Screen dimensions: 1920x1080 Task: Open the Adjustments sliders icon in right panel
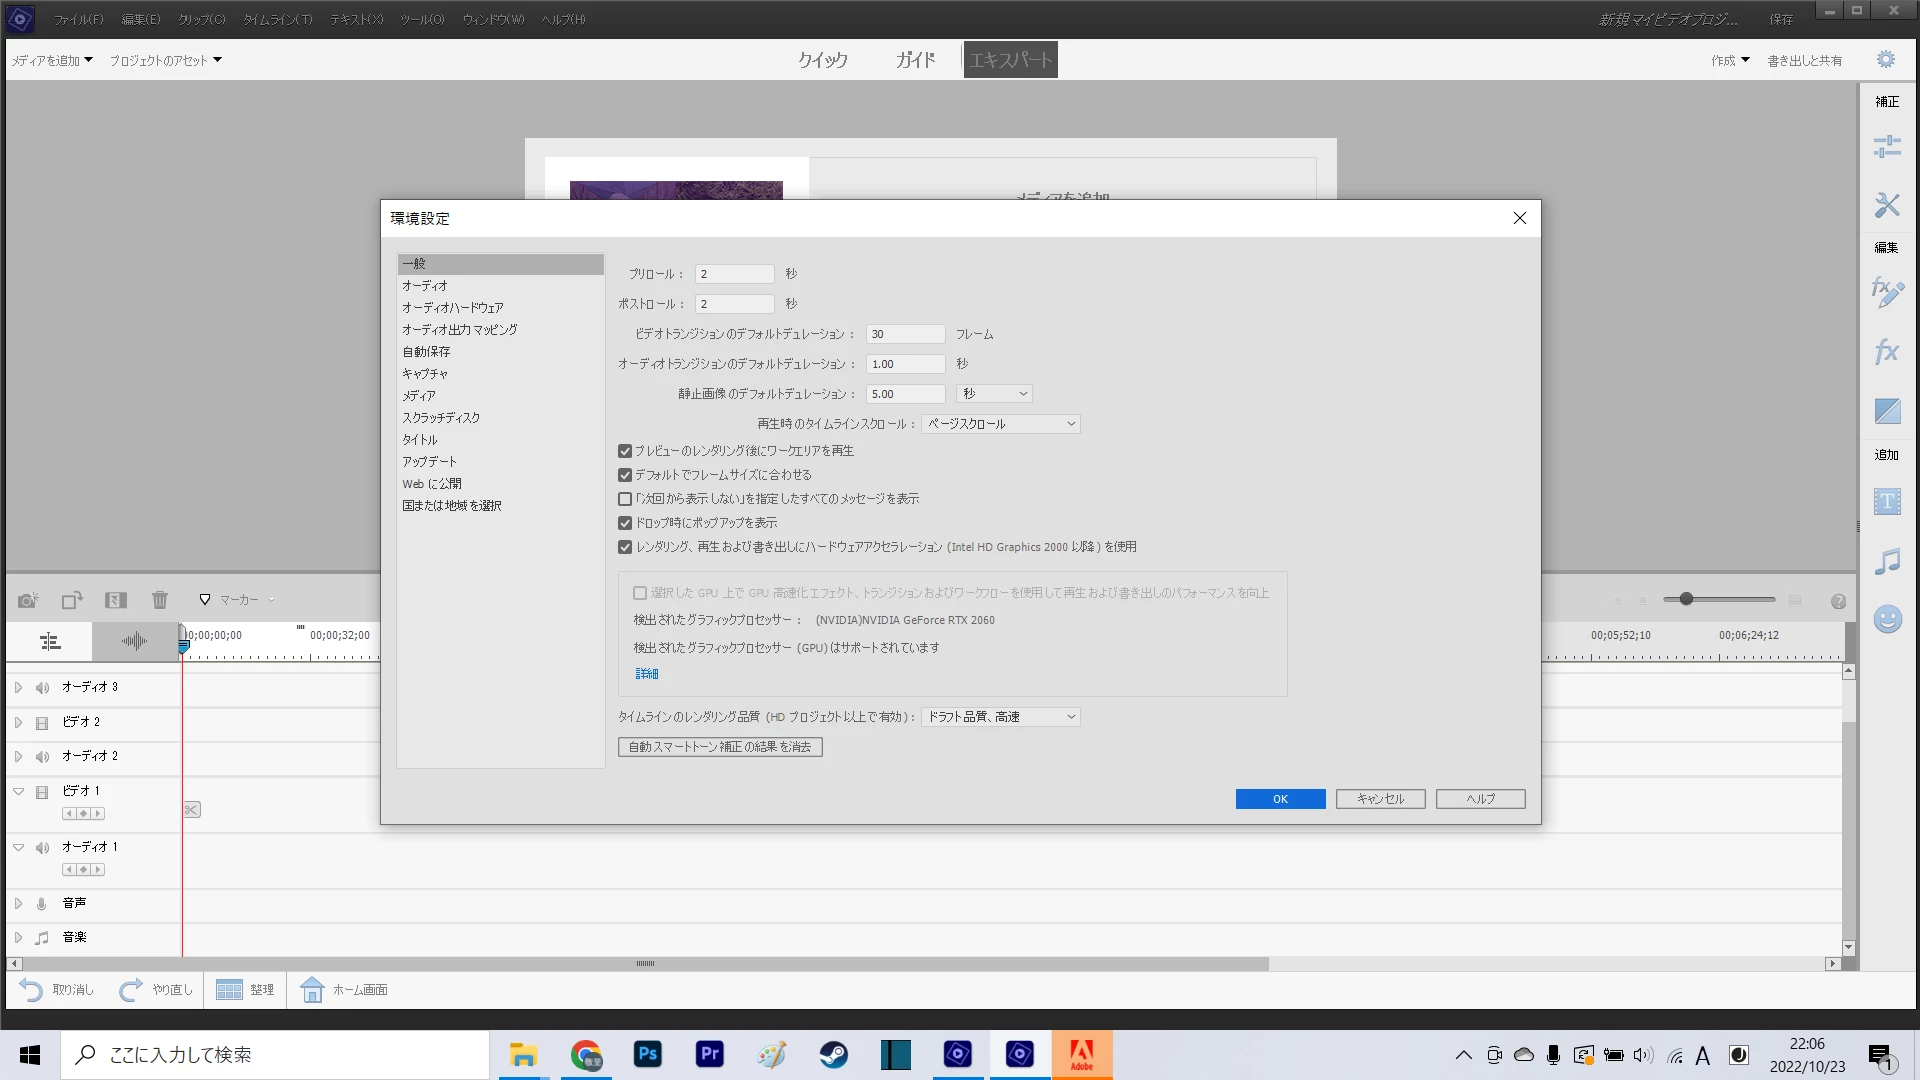pos(1887,148)
